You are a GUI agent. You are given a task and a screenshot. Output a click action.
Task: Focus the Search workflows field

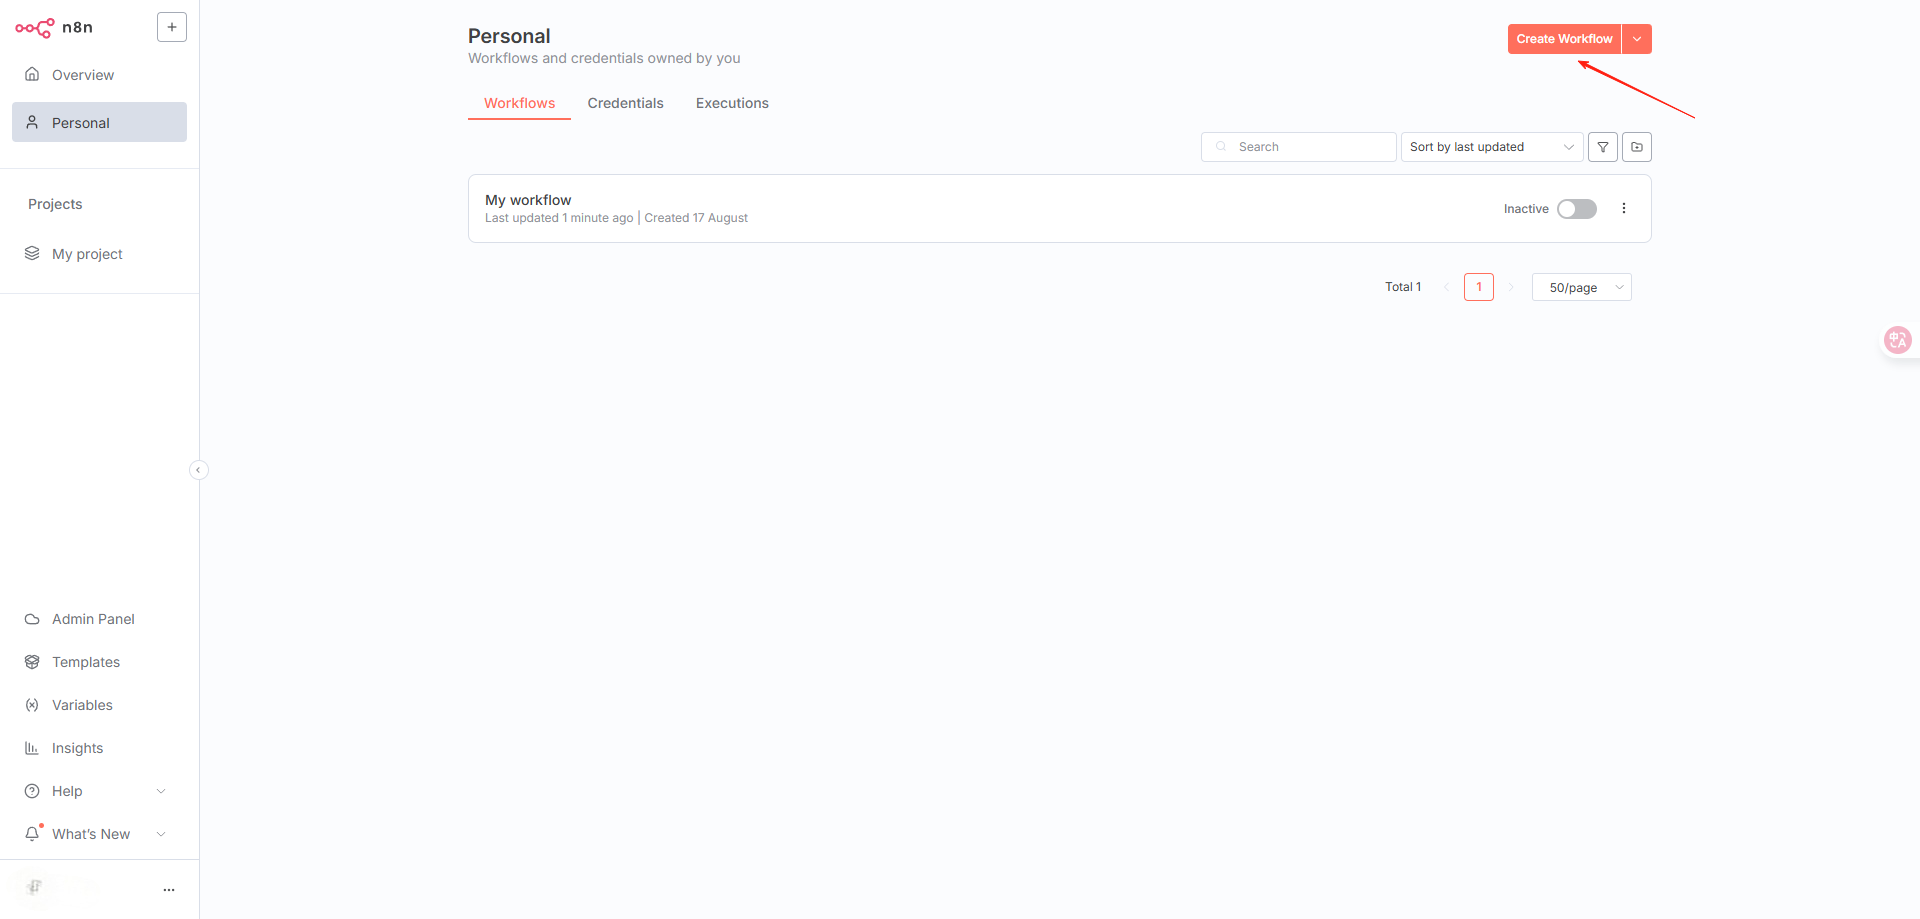[1298, 147]
